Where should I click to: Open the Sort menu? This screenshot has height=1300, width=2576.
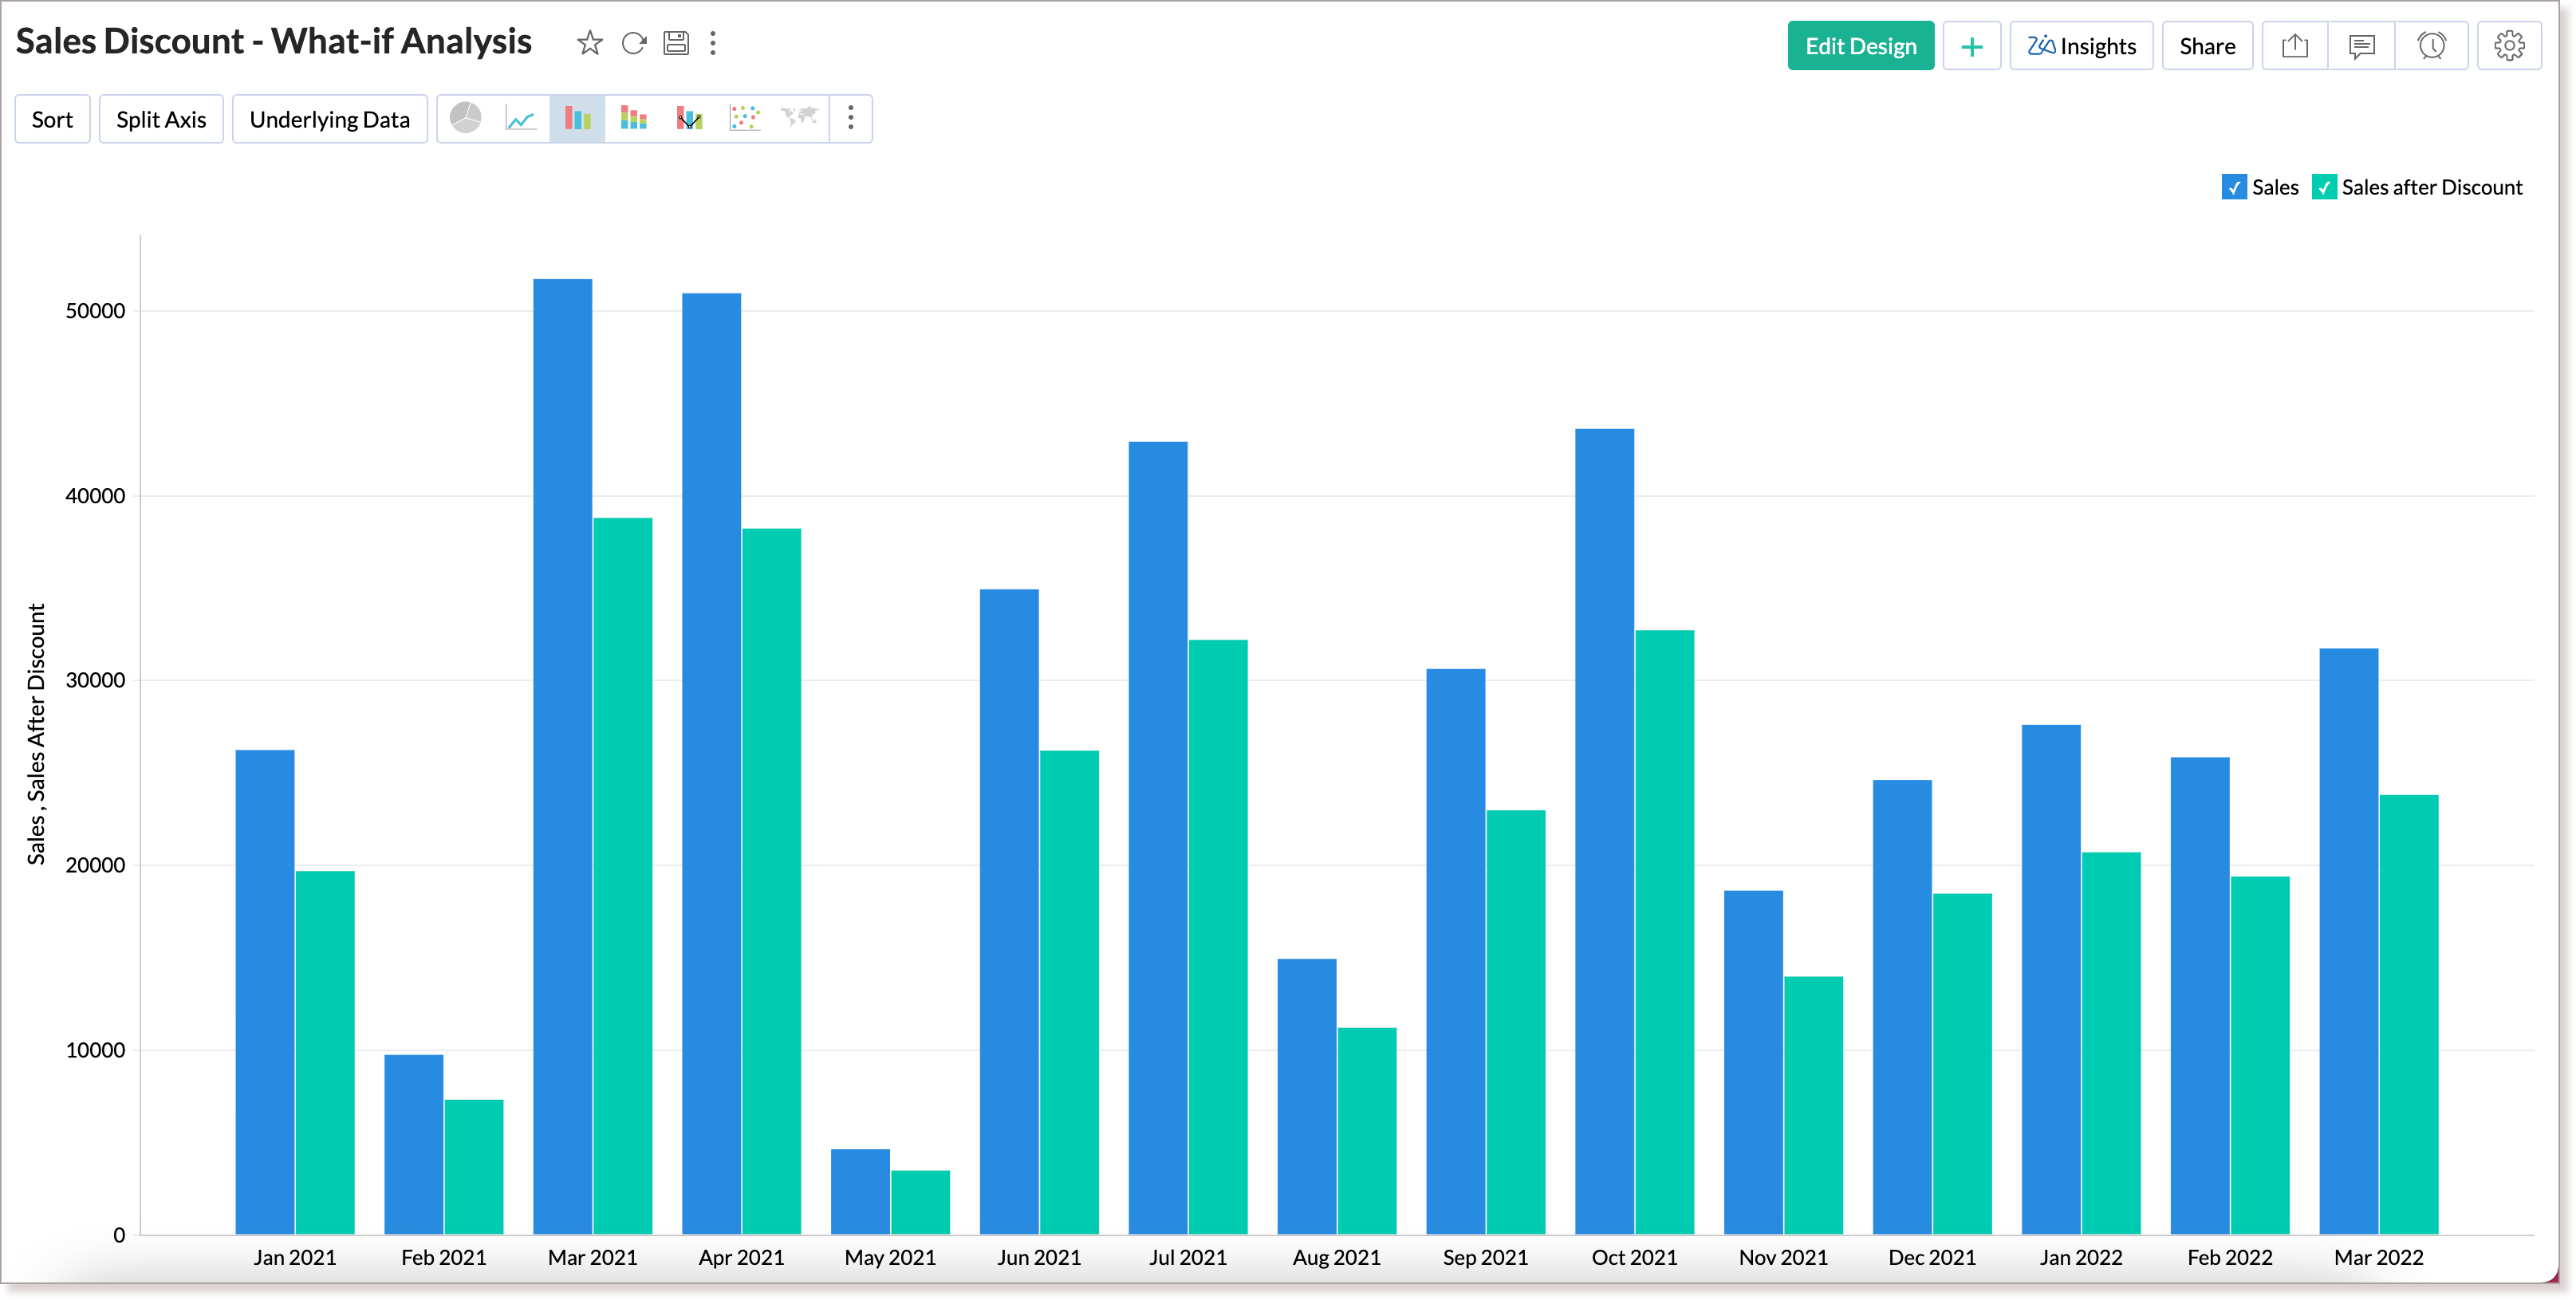point(52,119)
